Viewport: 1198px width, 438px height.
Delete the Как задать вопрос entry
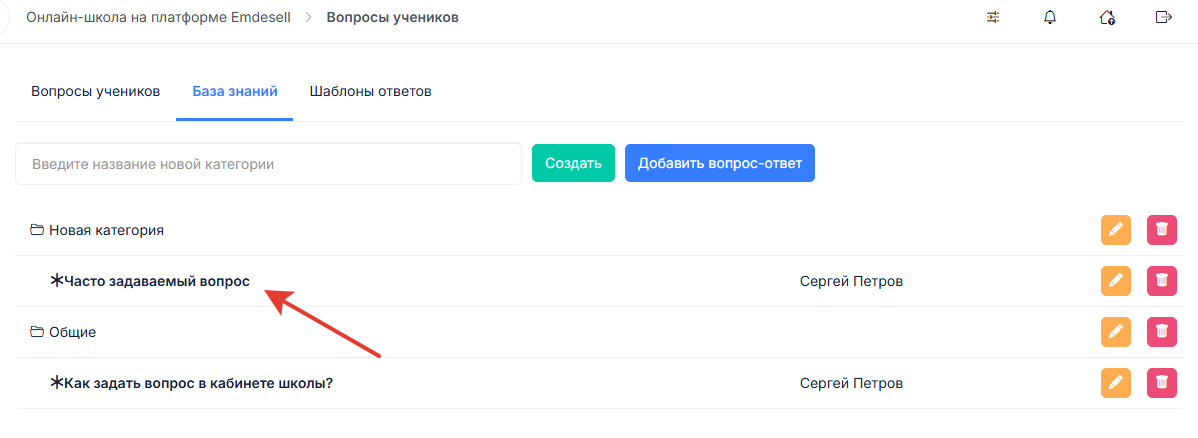(x=1161, y=383)
